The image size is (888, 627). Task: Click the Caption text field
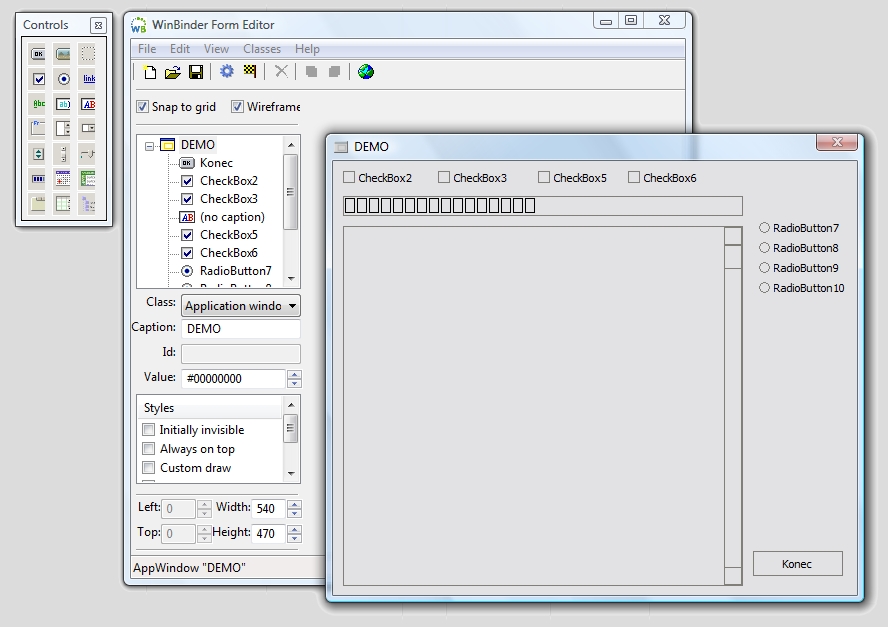240,329
